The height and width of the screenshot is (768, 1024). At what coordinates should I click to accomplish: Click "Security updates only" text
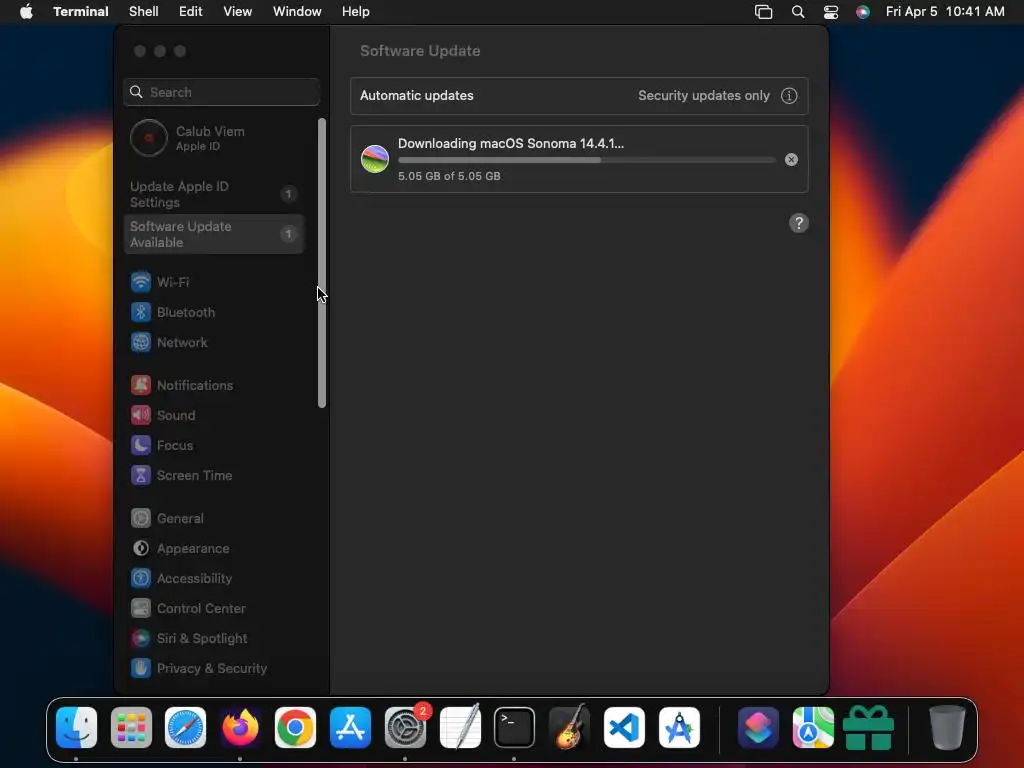coord(703,96)
